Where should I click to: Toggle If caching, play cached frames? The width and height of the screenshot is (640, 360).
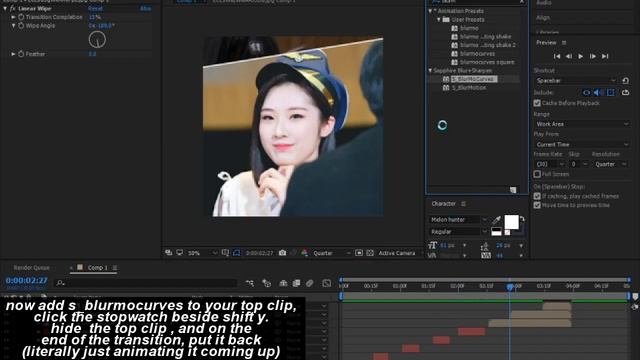click(x=537, y=196)
